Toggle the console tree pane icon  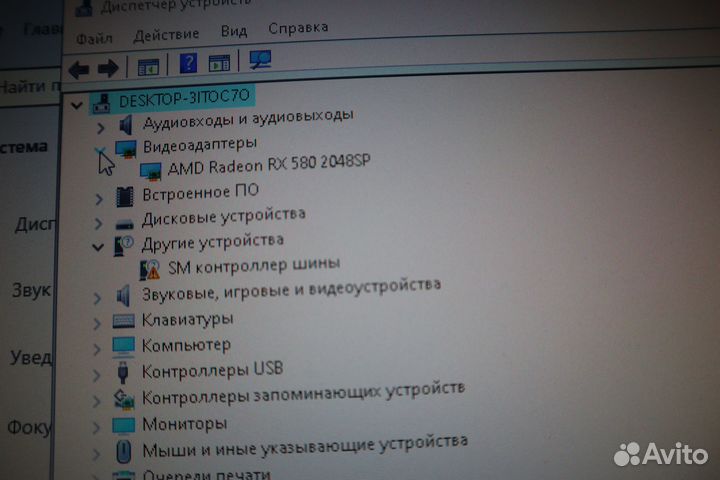click(x=148, y=67)
